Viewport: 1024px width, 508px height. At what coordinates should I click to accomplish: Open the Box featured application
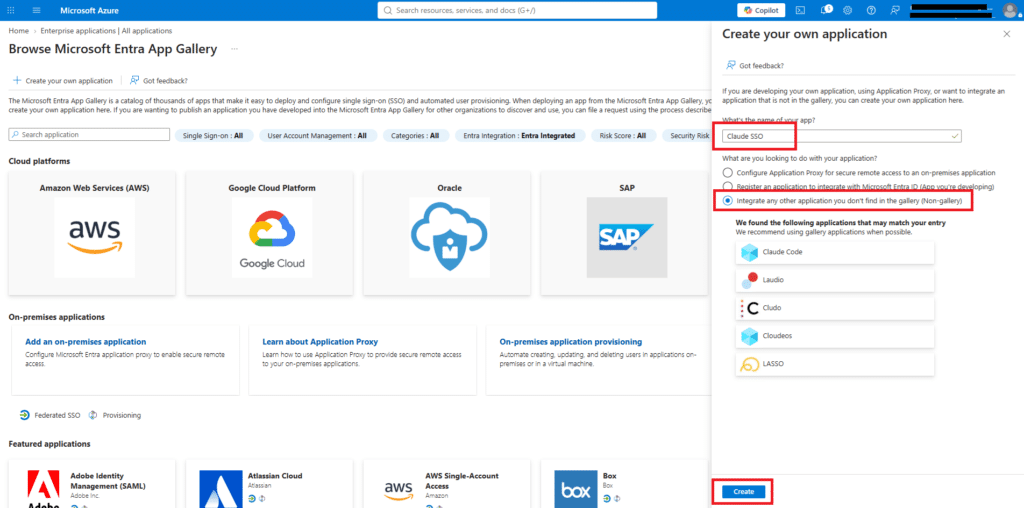pos(624,484)
